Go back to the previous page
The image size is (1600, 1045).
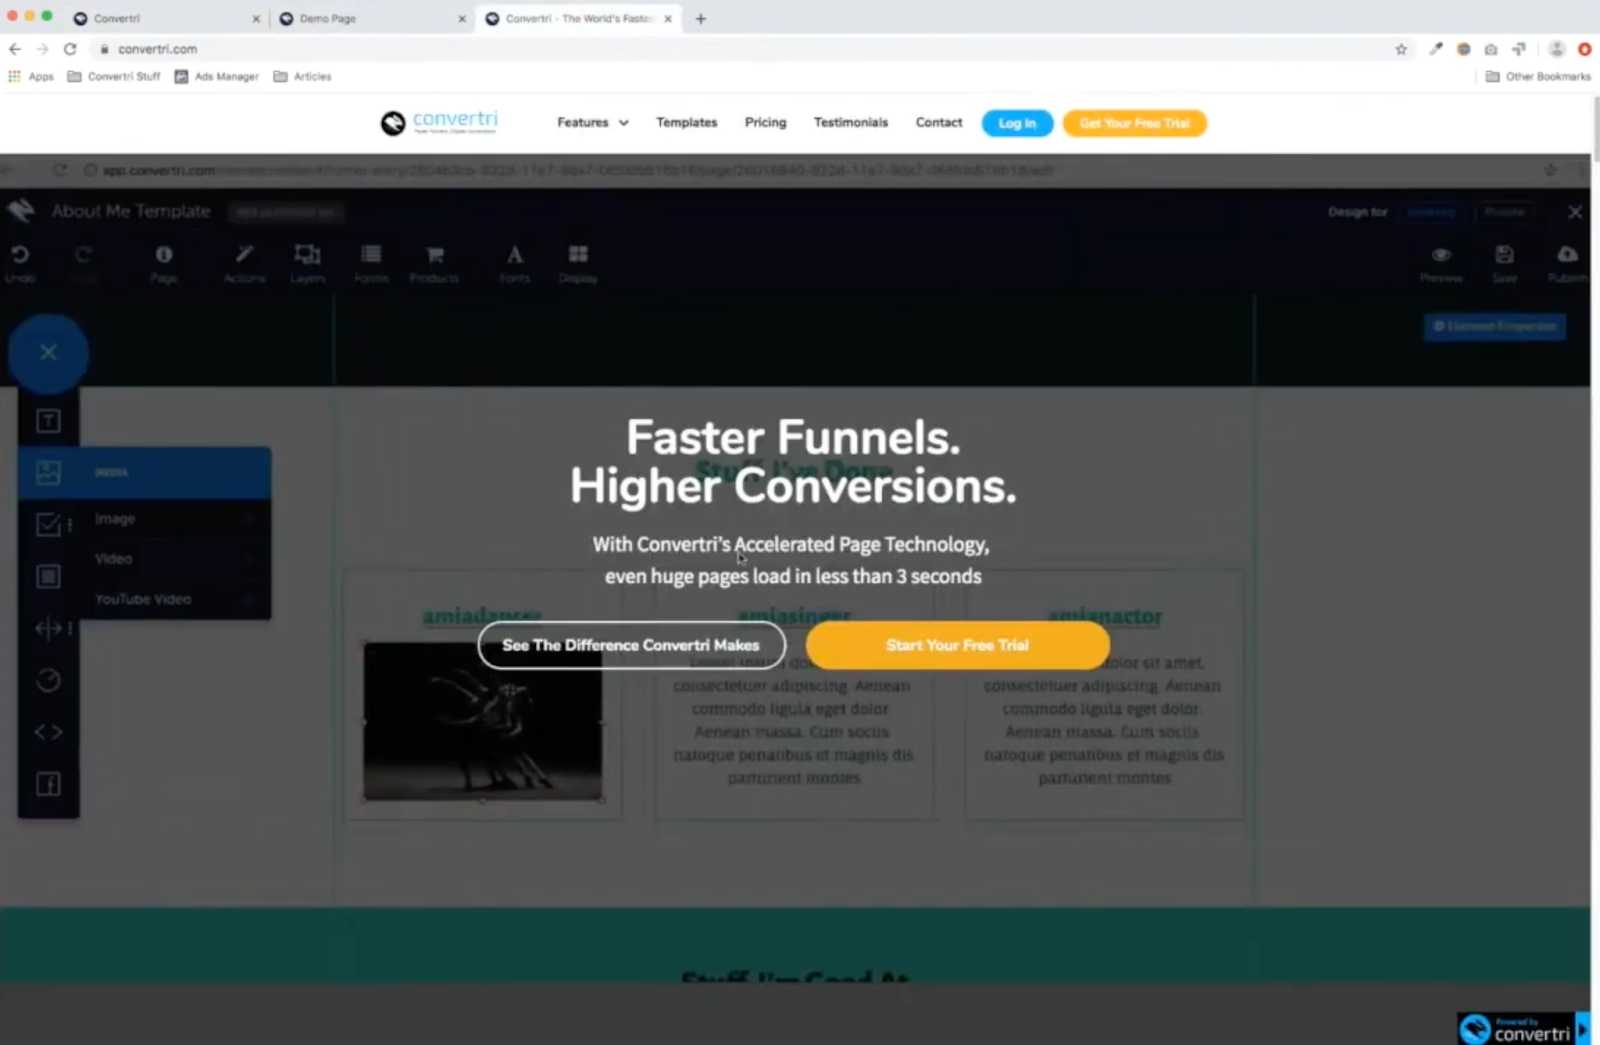[x=15, y=49]
